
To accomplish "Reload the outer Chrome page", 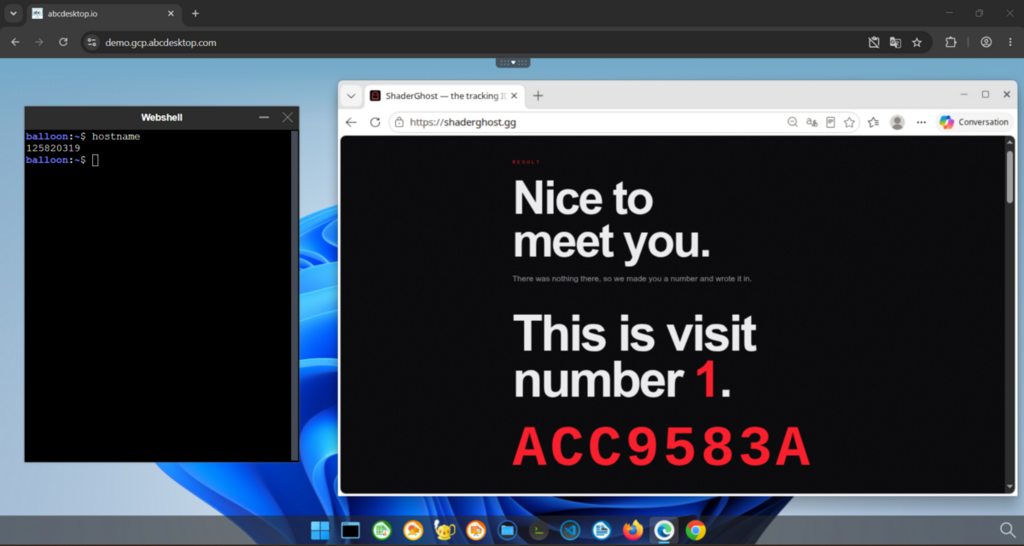I will tap(63, 42).
